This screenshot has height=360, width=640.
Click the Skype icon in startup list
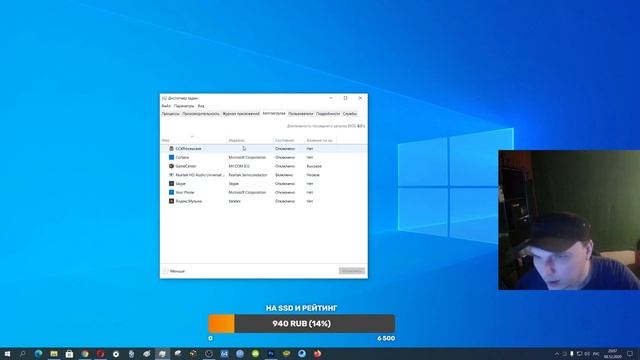(171, 184)
